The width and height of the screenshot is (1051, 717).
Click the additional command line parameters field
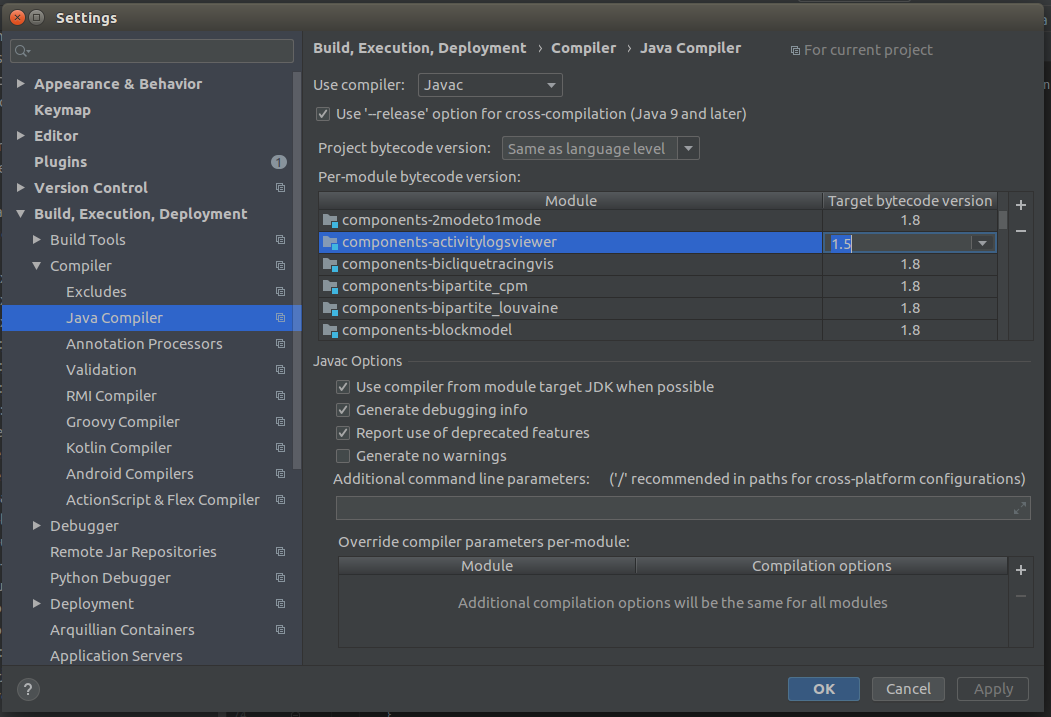[680, 508]
